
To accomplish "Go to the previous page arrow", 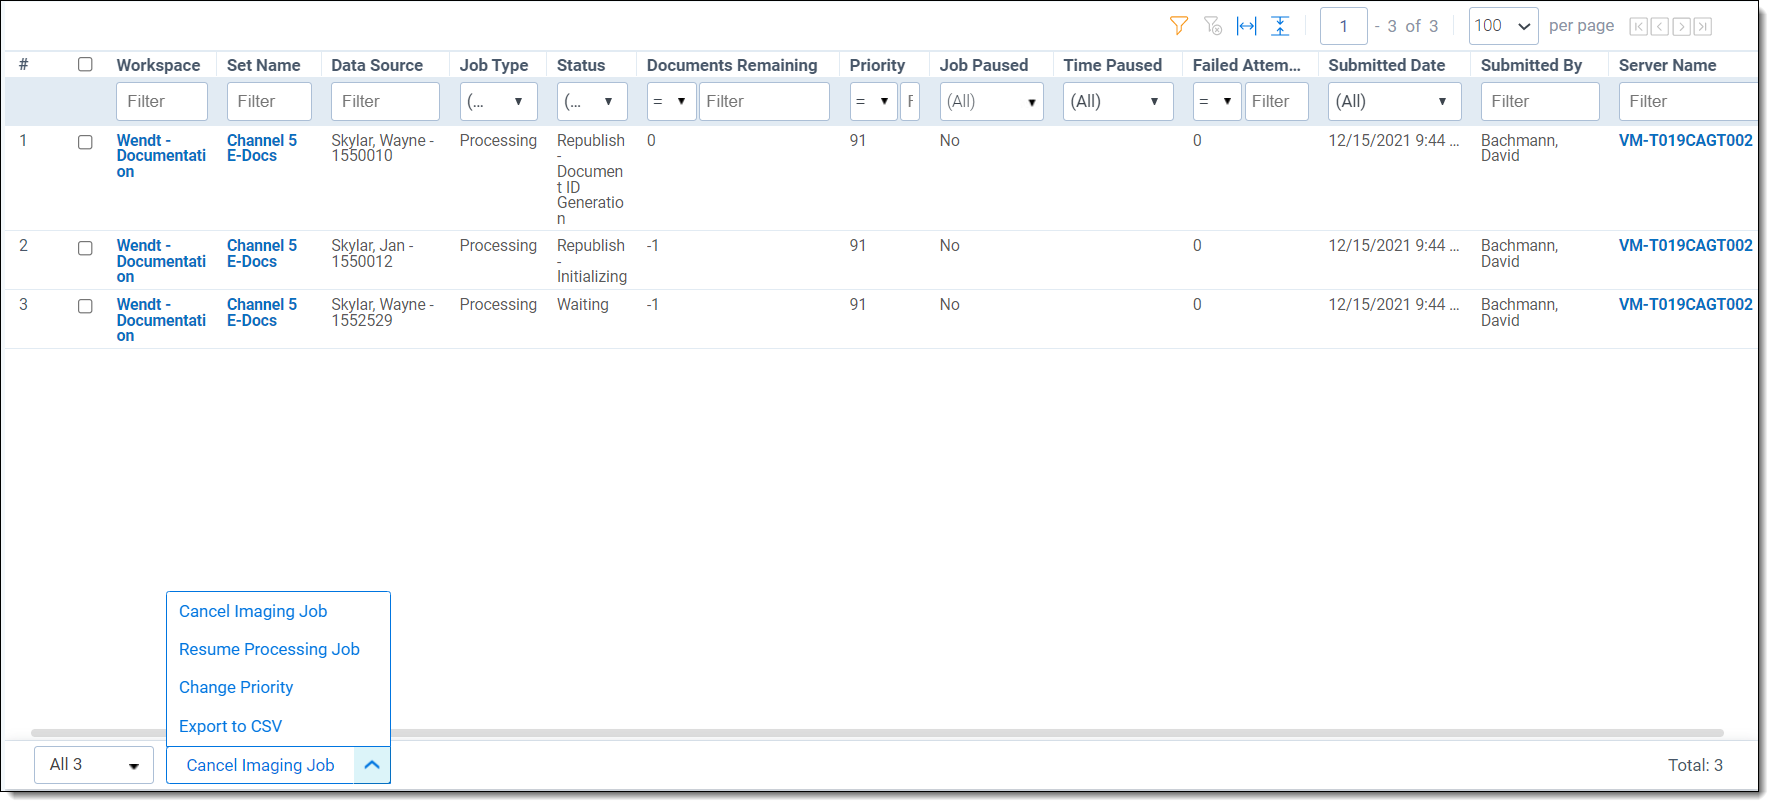I will [1660, 27].
